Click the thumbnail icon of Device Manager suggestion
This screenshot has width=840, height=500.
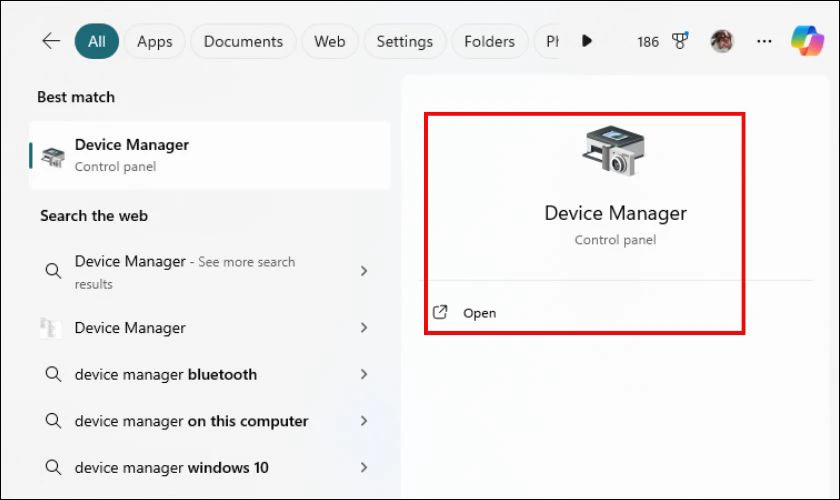pyautogui.click(x=51, y=327)
